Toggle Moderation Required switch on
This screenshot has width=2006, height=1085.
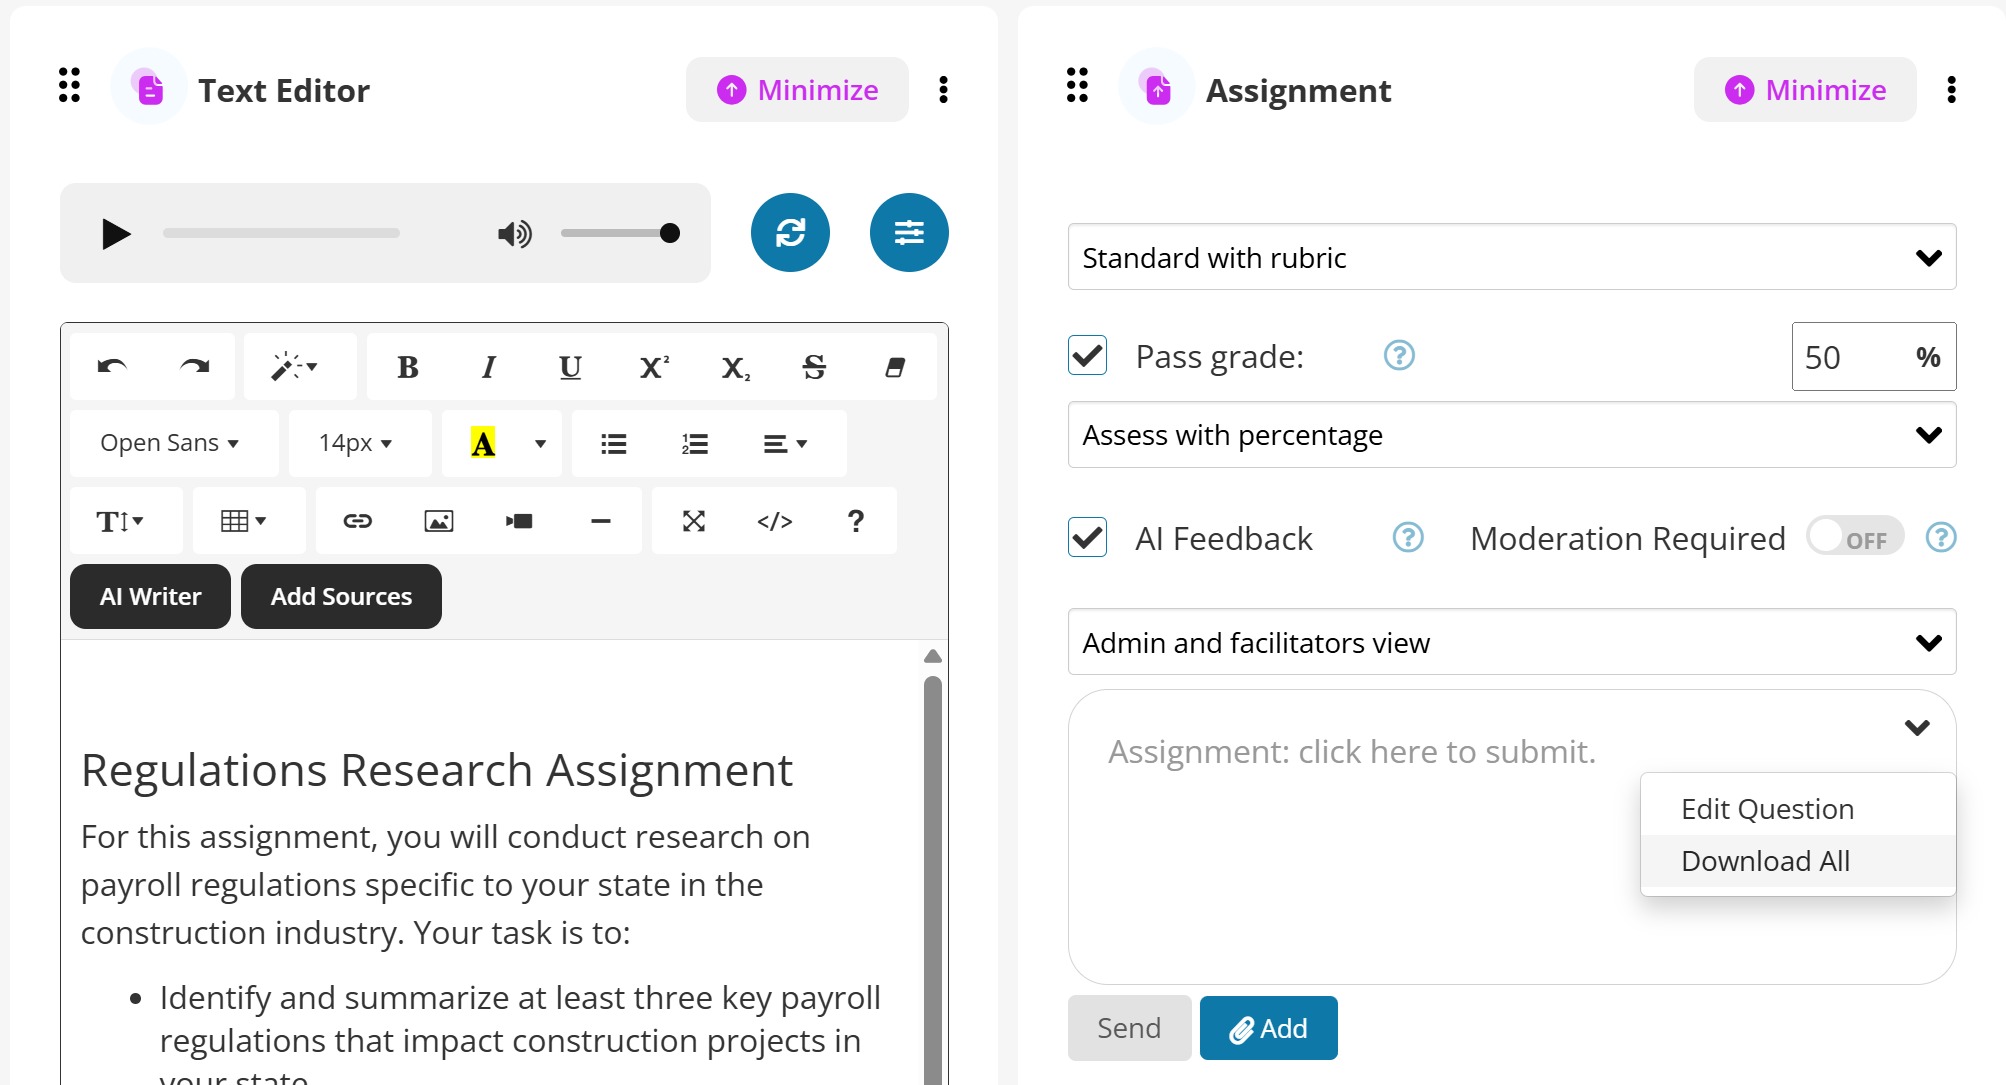[x=1853, y=538]
